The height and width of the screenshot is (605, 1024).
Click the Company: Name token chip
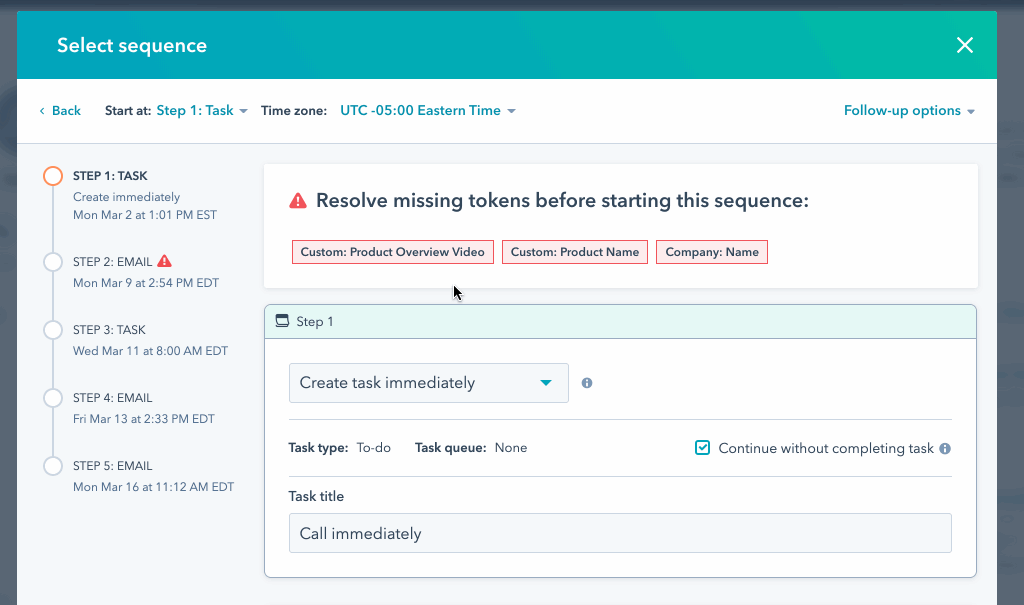pyautogui.click(x=711, y=251)
